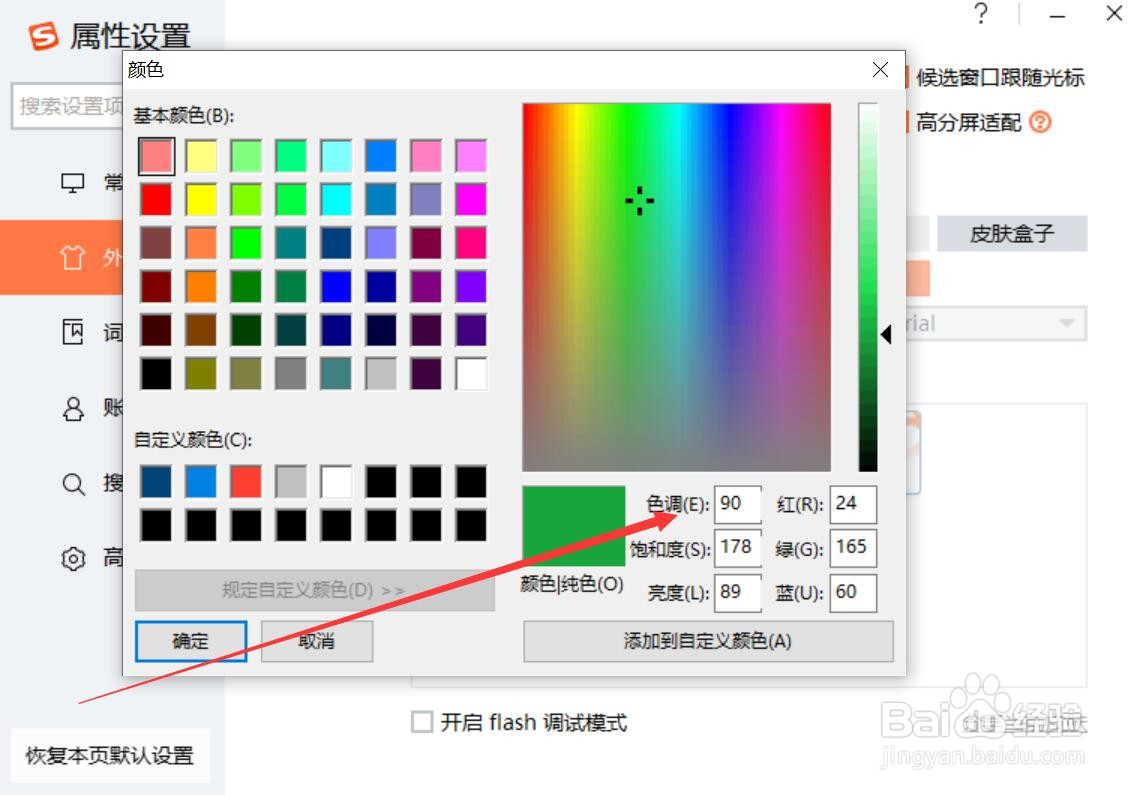The image size is (1147, 795).
Task: Click inside the 色调 hue input field
Action: pyautogui.click(x=737, y=504)
